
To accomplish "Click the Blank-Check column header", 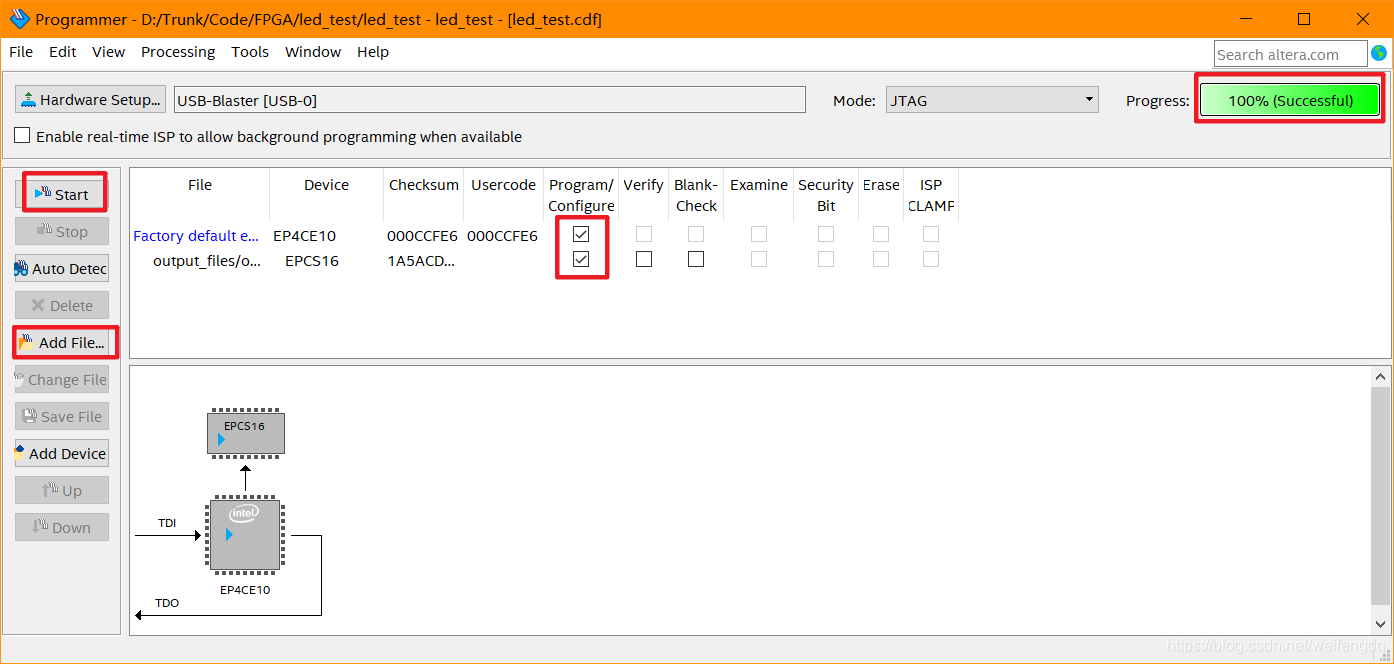I will pyautogui.click(x=696, y=195).
